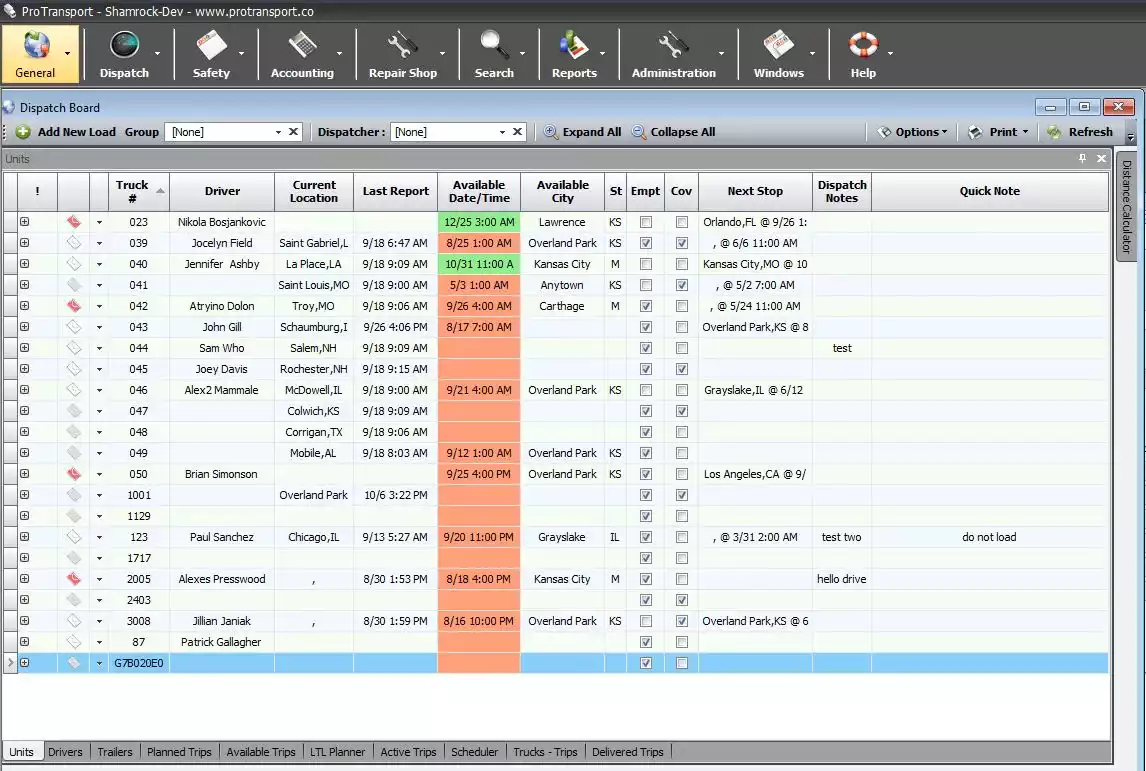
Task: Pin the Units panel
Action: point(1082,158)
